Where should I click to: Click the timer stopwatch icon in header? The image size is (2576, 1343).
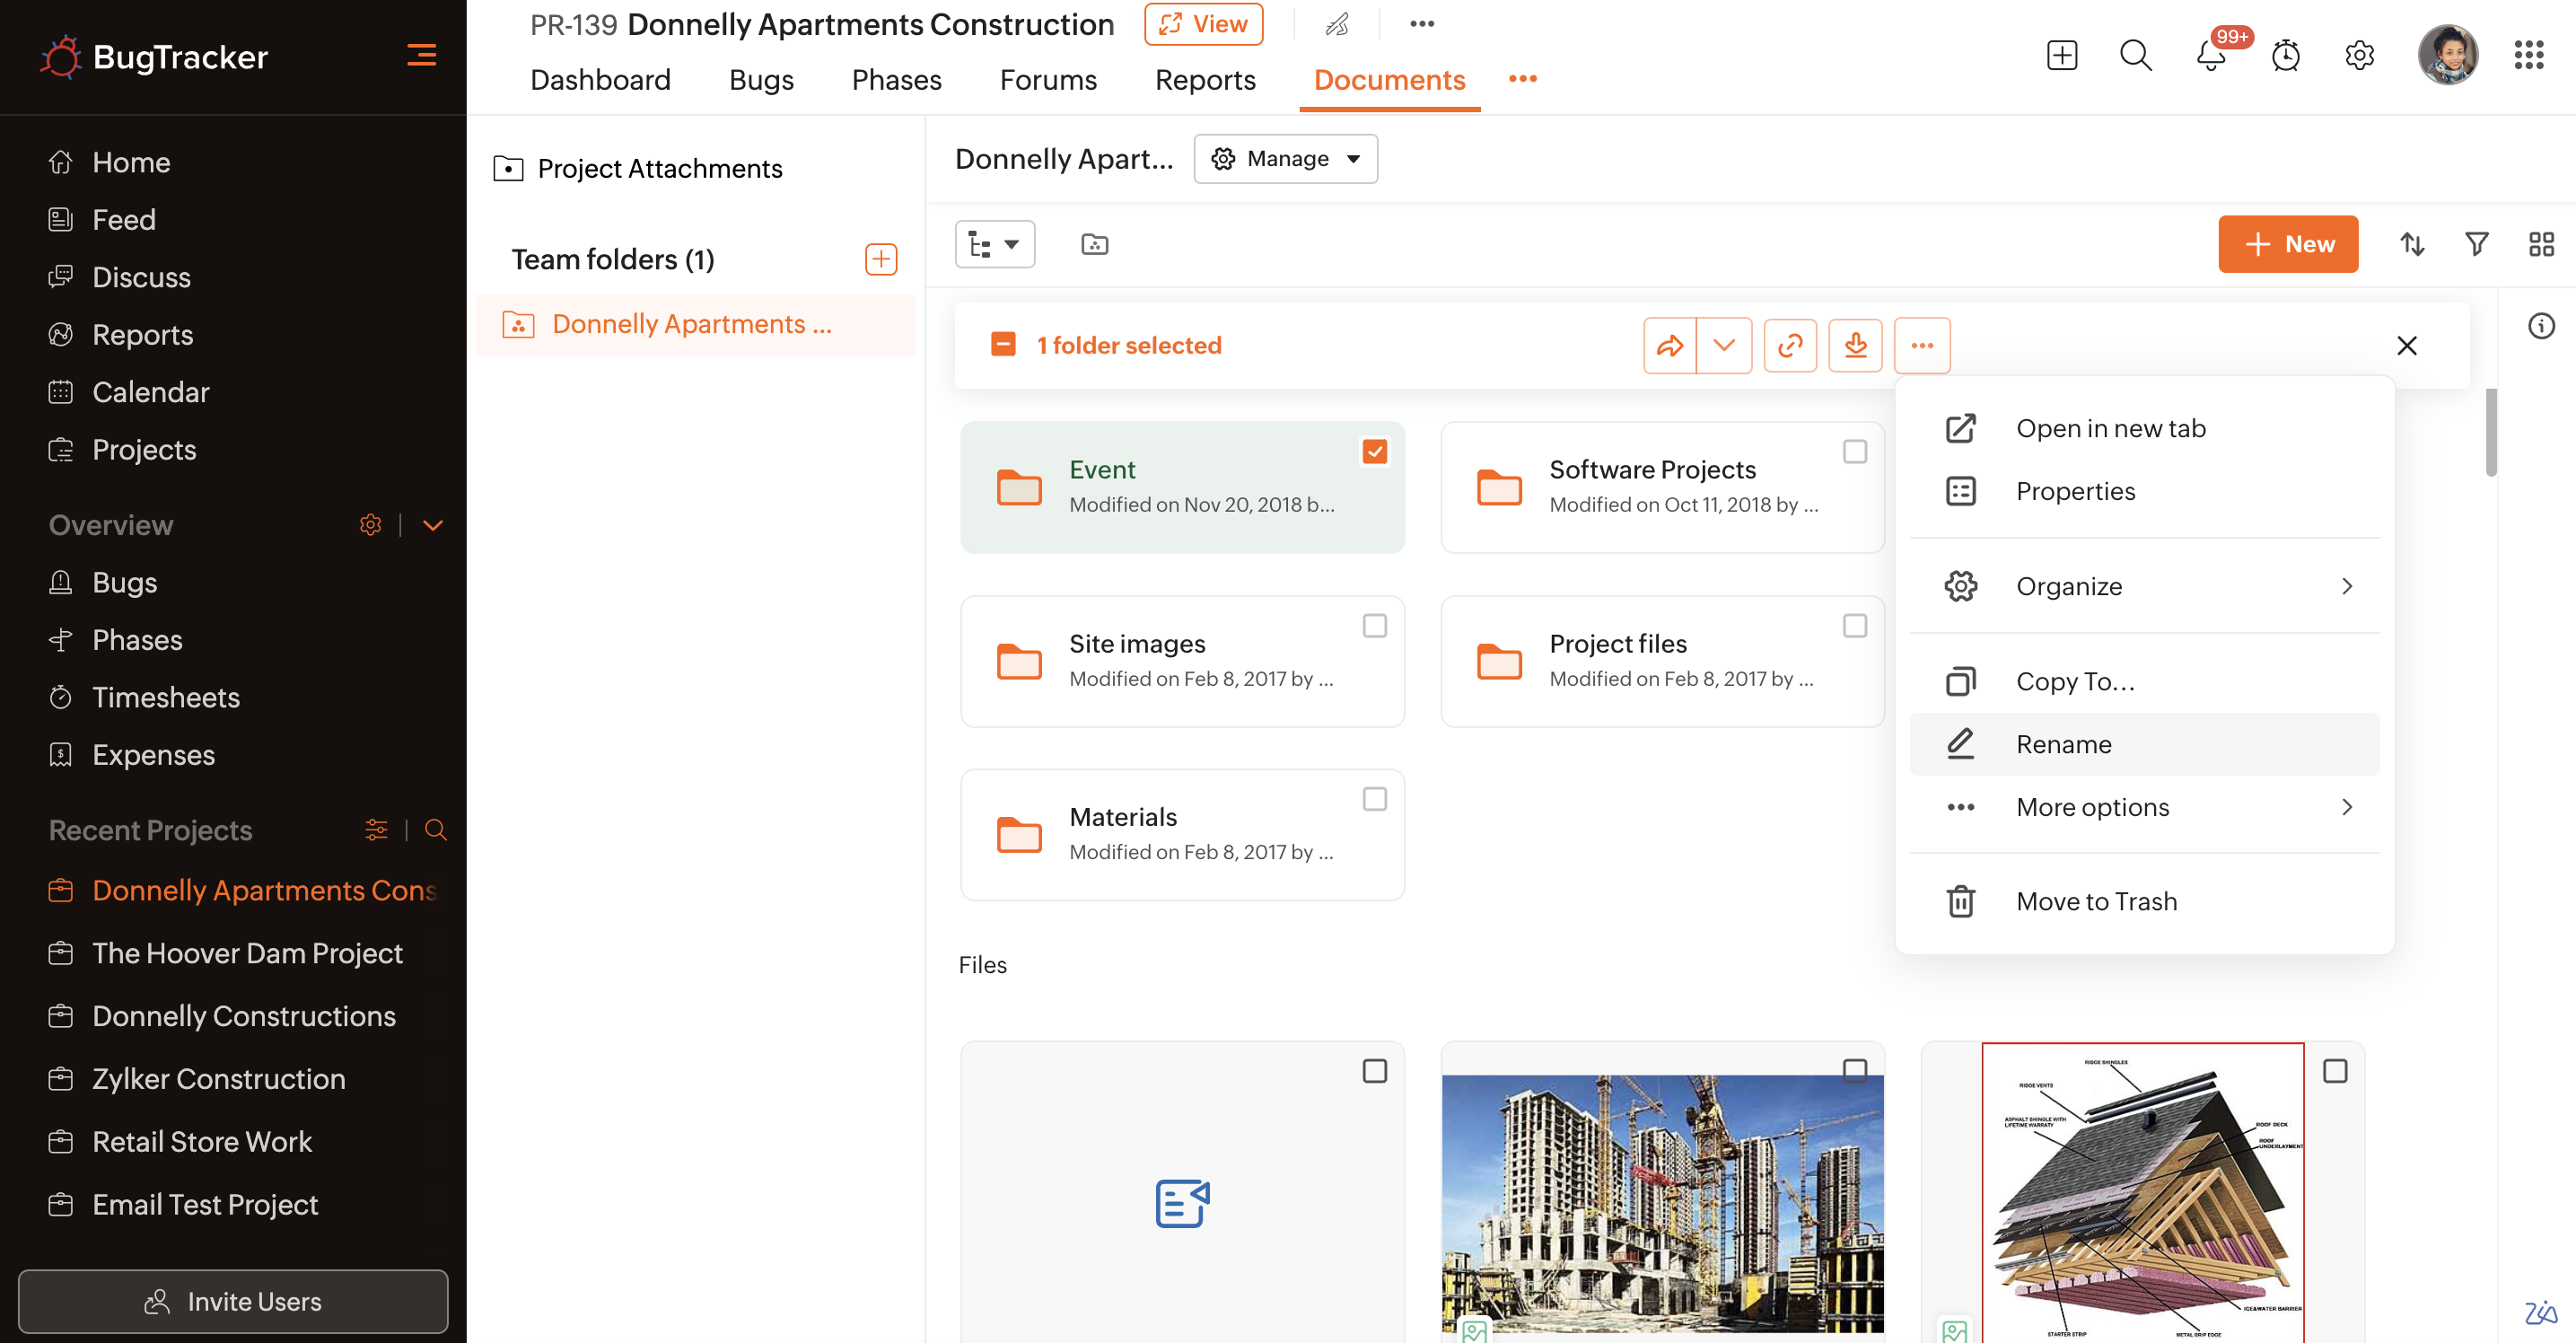[2285, 55]
